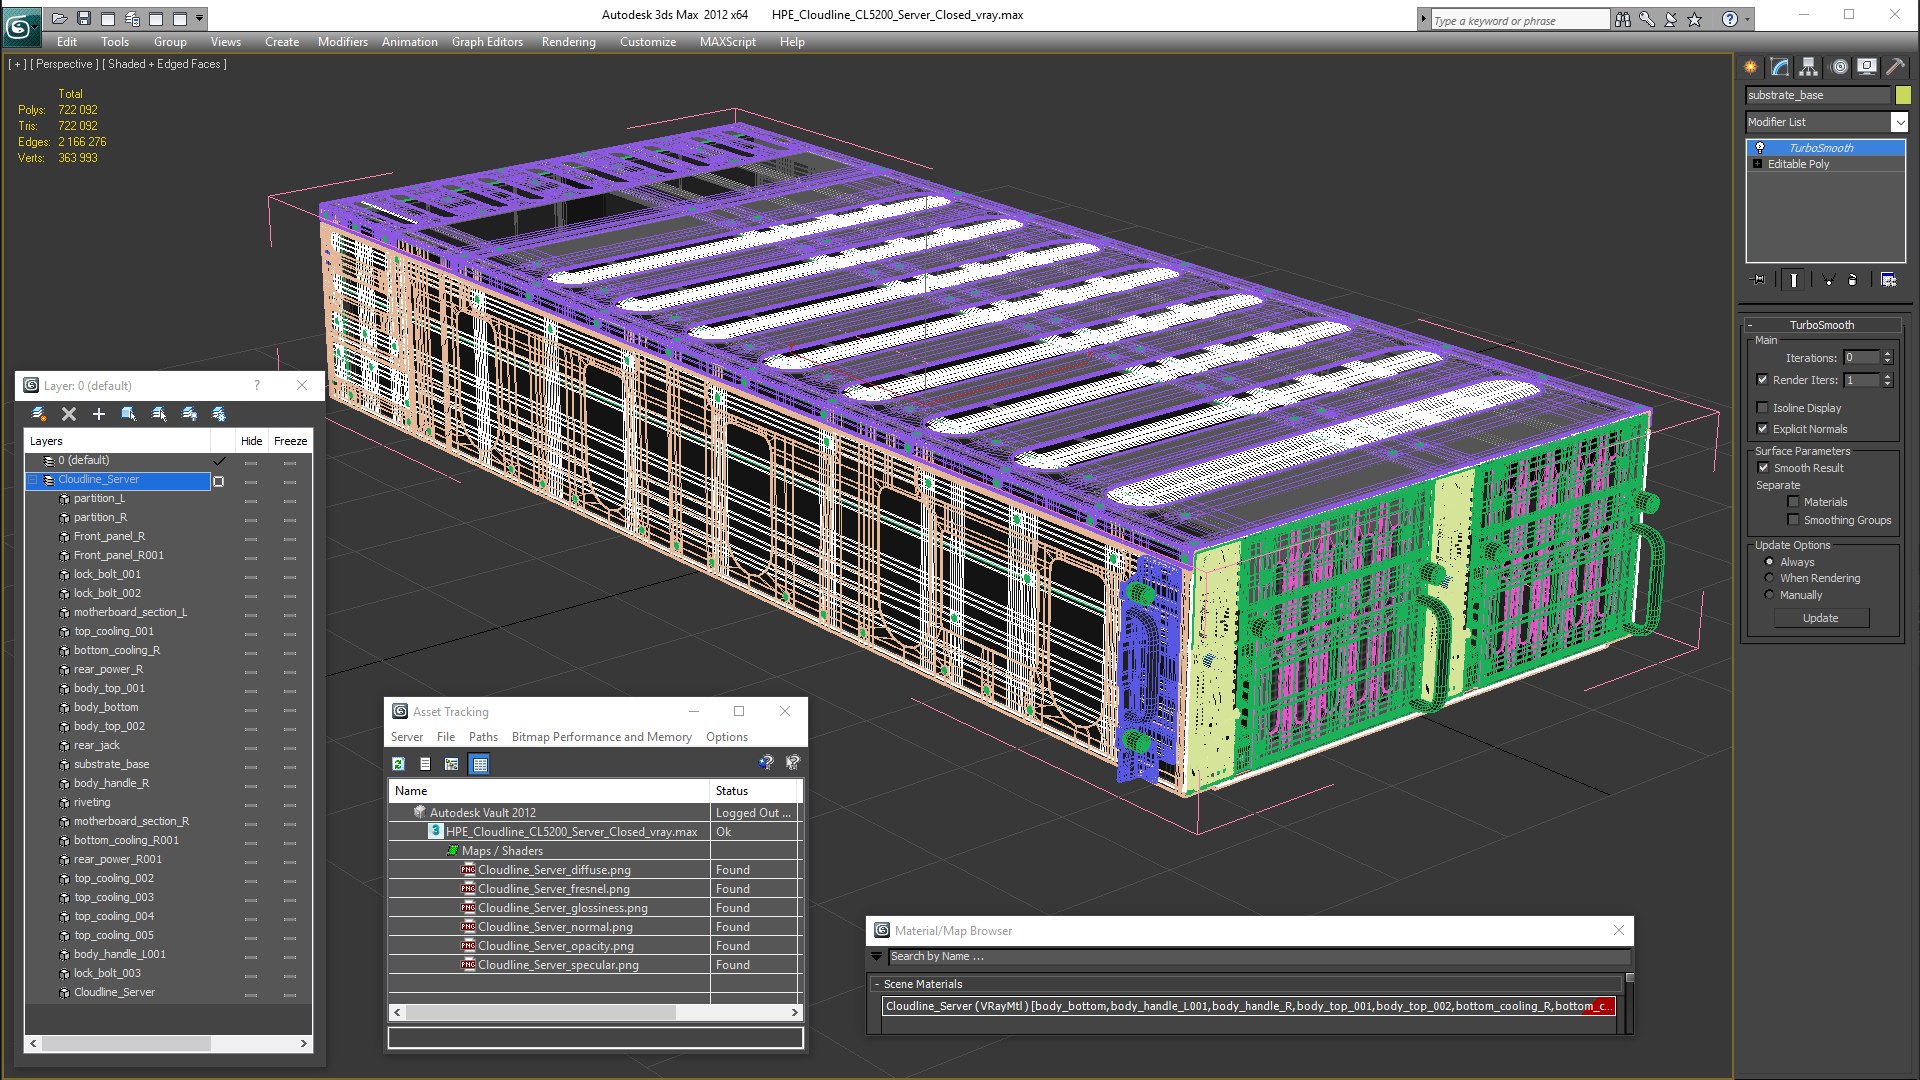
Task: Click Remove Modifier trash icon
Action: click(x=1853, y=280)
